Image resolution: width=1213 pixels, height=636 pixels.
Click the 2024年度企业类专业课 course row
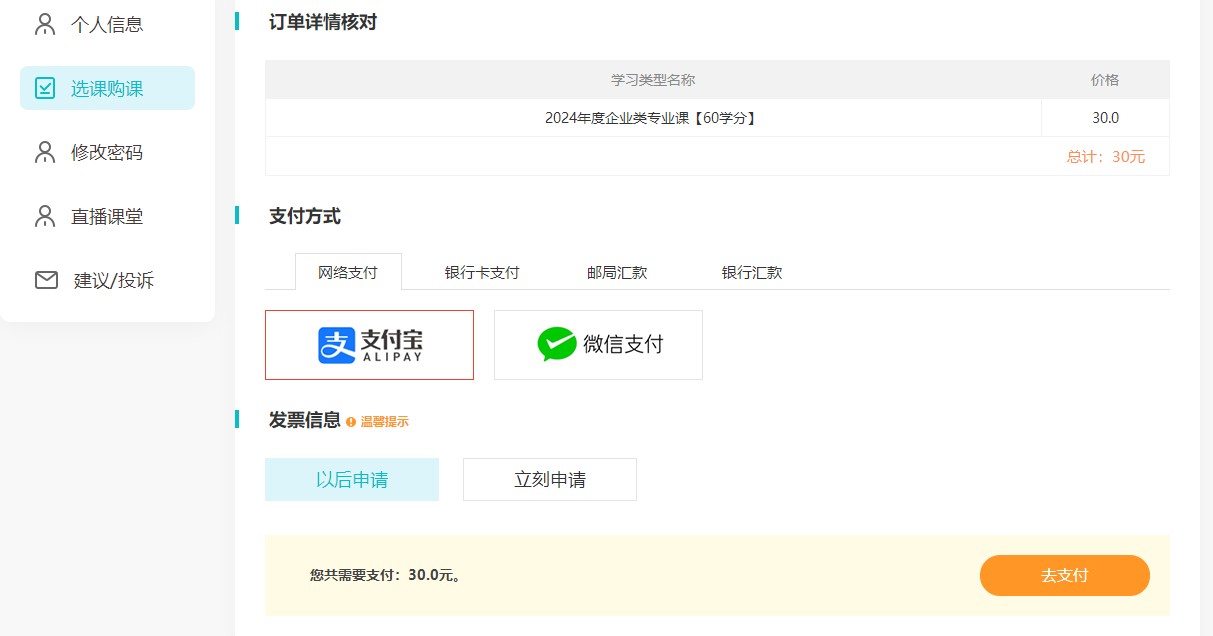pos(652,118)
